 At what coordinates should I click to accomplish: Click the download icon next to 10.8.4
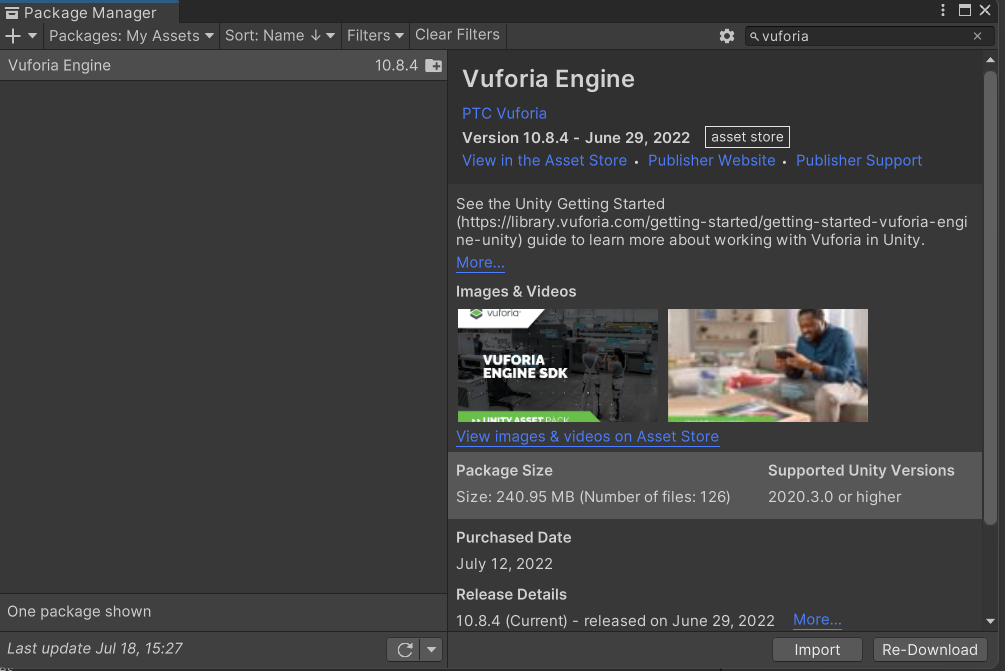coord(432,65)
